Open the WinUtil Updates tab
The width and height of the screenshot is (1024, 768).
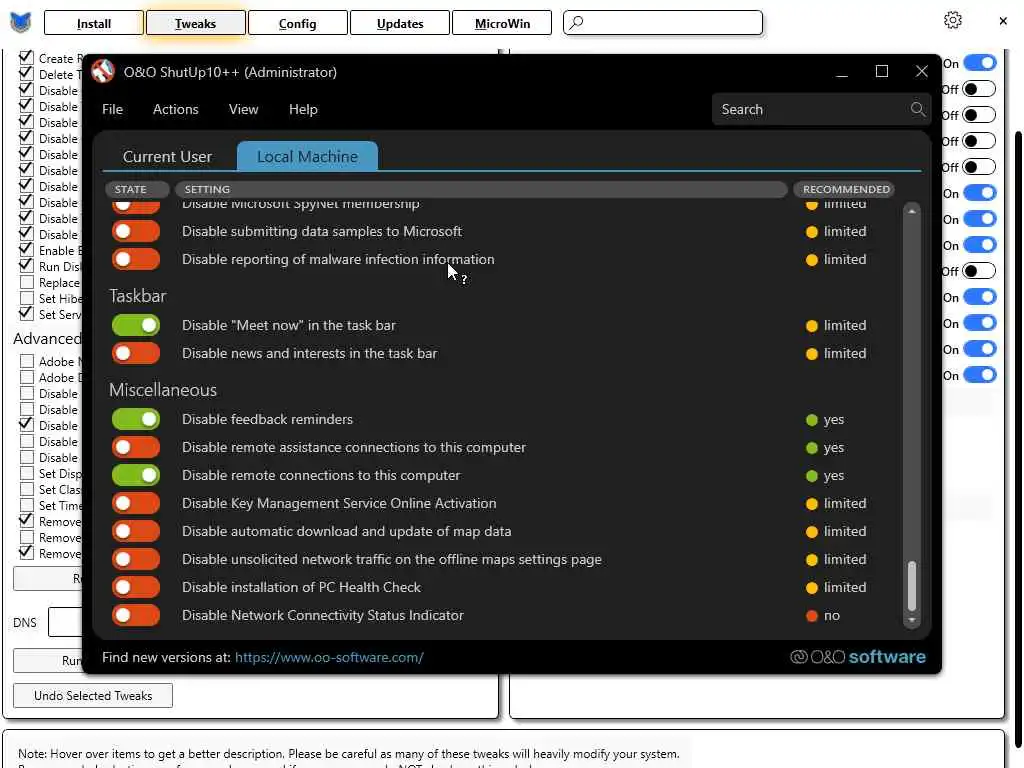[x=400, y=24]
